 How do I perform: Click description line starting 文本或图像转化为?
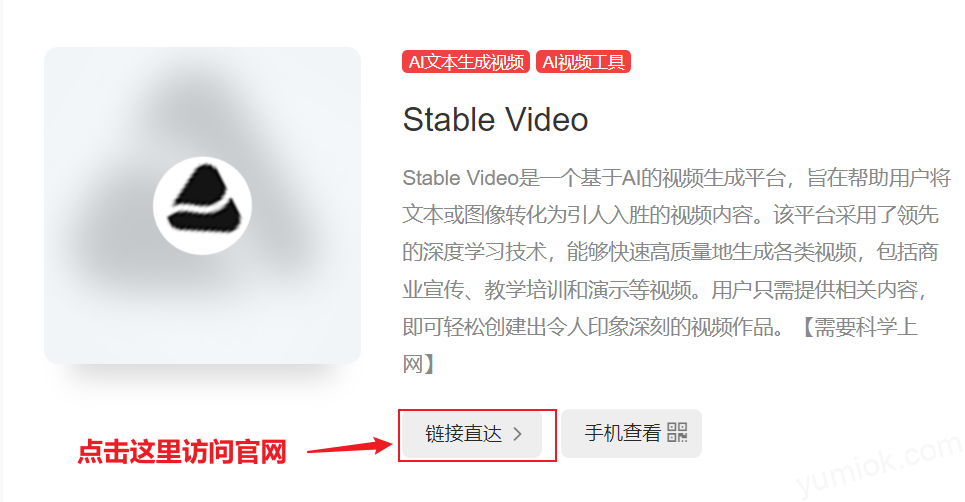pos(670,215)
